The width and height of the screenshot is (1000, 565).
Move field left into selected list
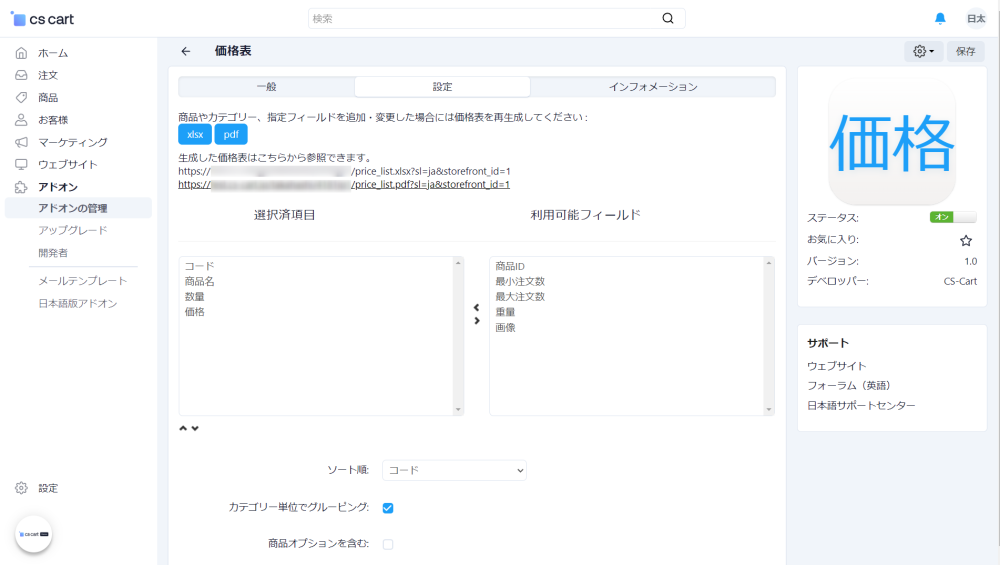476,307
